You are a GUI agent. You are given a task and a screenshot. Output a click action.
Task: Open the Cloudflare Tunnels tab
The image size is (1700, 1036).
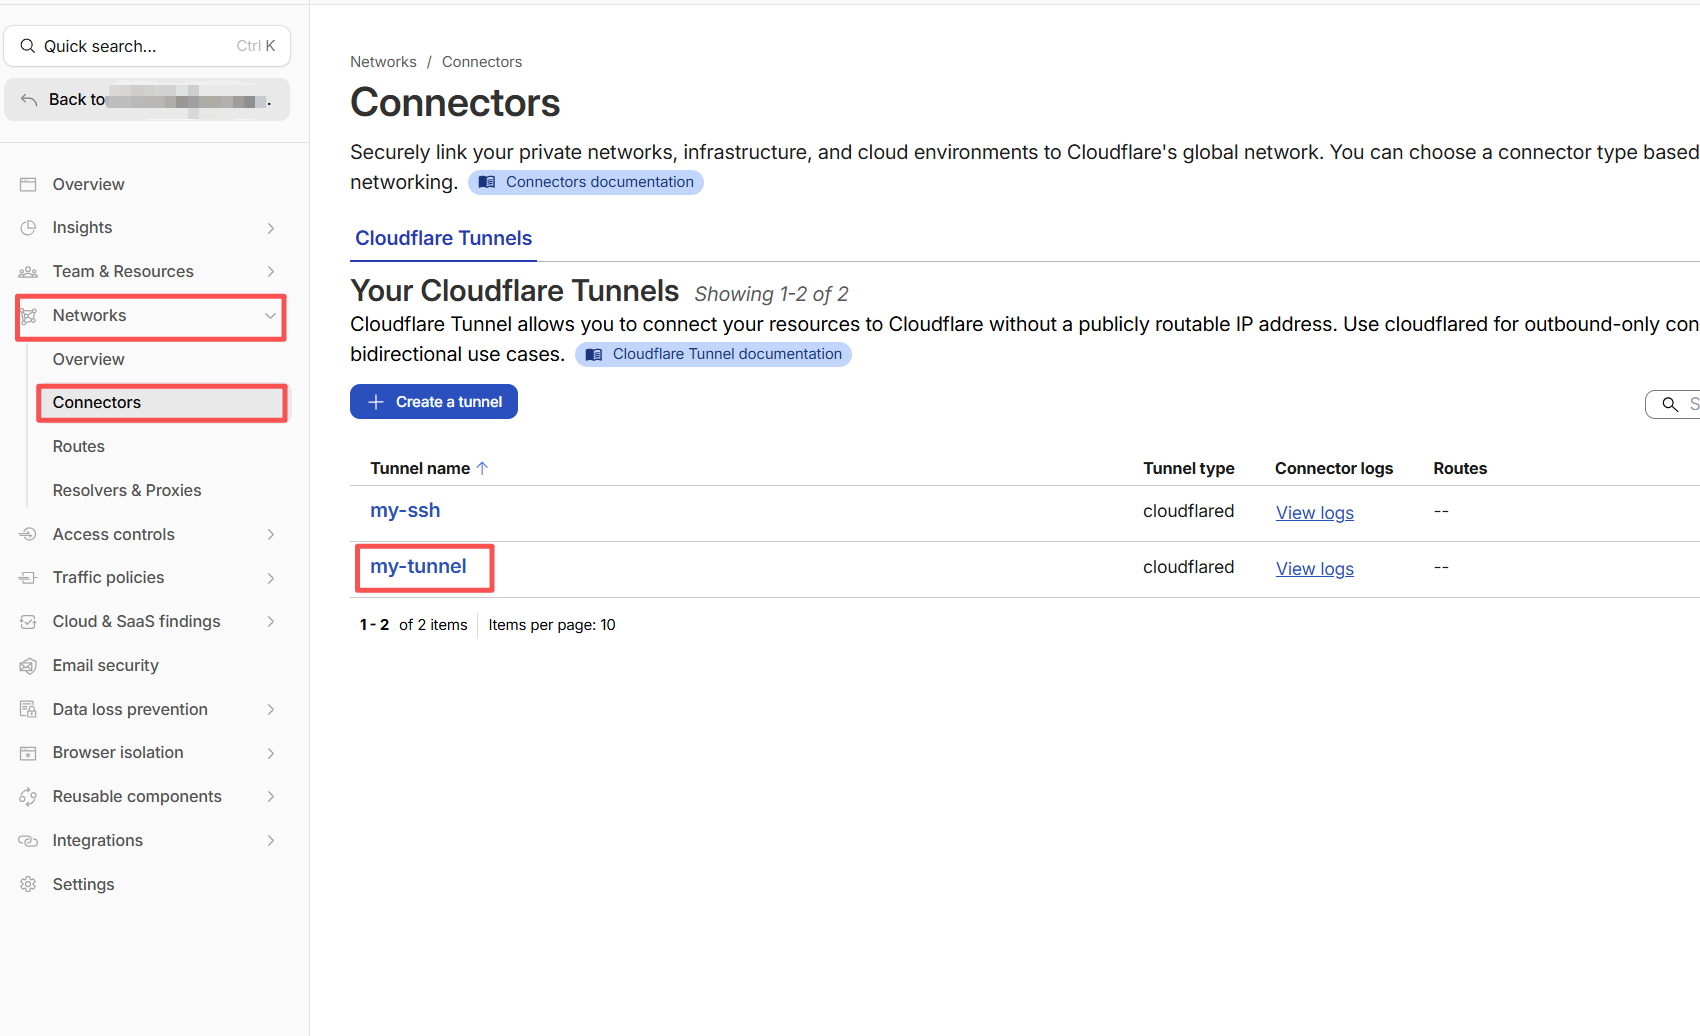coord(443,239)
